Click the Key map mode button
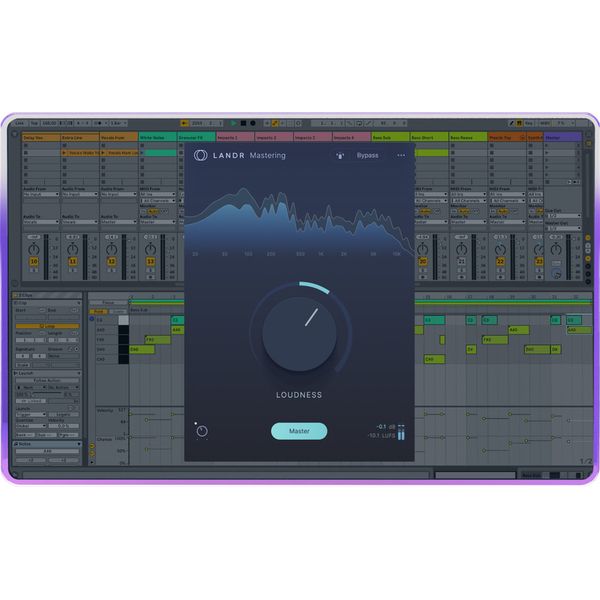 529,123
